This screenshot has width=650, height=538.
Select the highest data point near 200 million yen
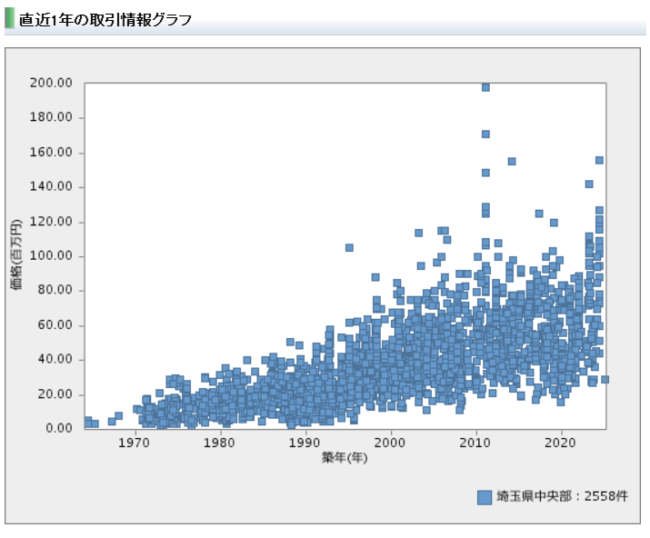point(485,87)
